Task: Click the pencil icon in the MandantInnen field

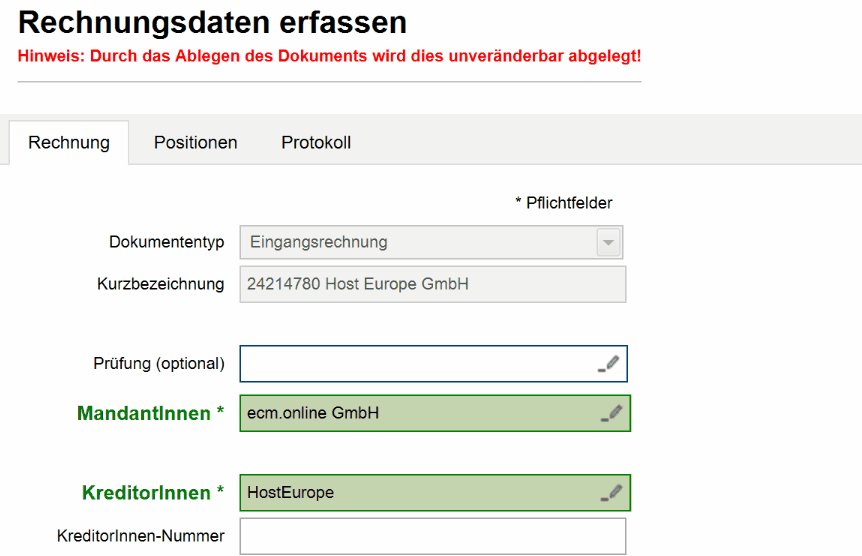Action: 611,413
